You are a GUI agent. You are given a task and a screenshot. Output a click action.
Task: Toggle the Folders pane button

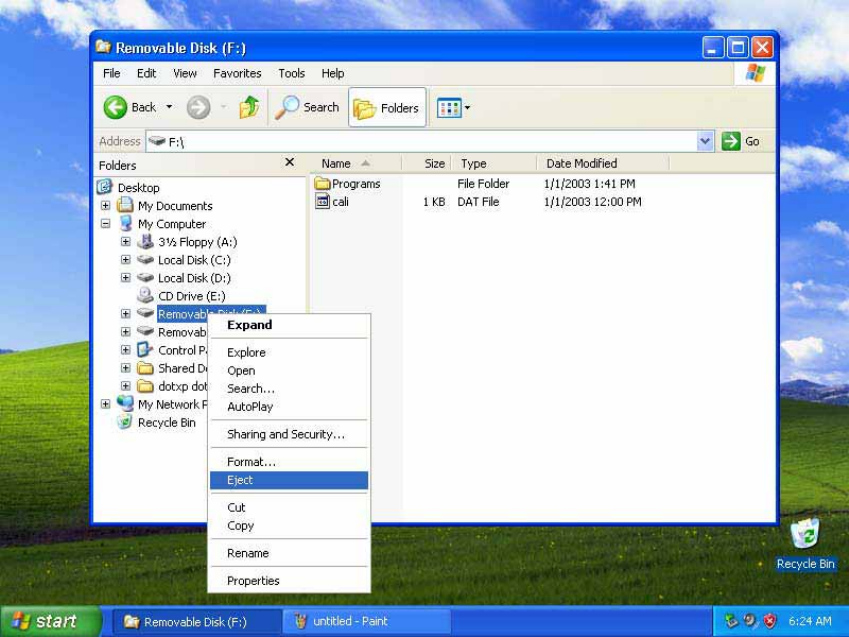click(387, 107)
